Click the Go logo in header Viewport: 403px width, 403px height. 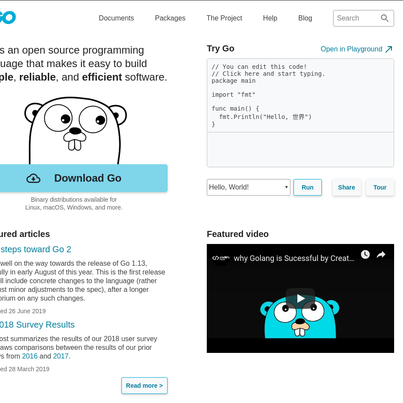7,18
